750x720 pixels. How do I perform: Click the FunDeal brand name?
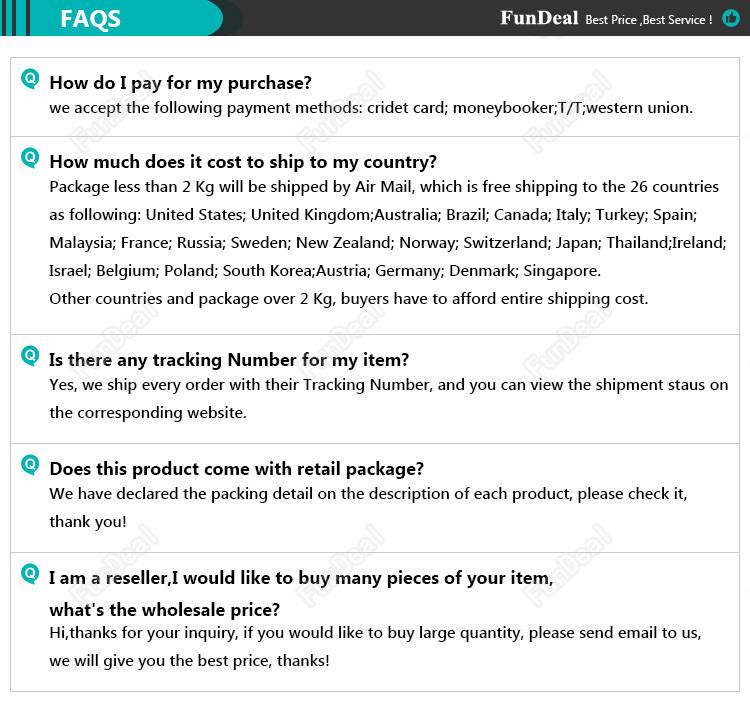pyautogui.click(x=538, y=18)
